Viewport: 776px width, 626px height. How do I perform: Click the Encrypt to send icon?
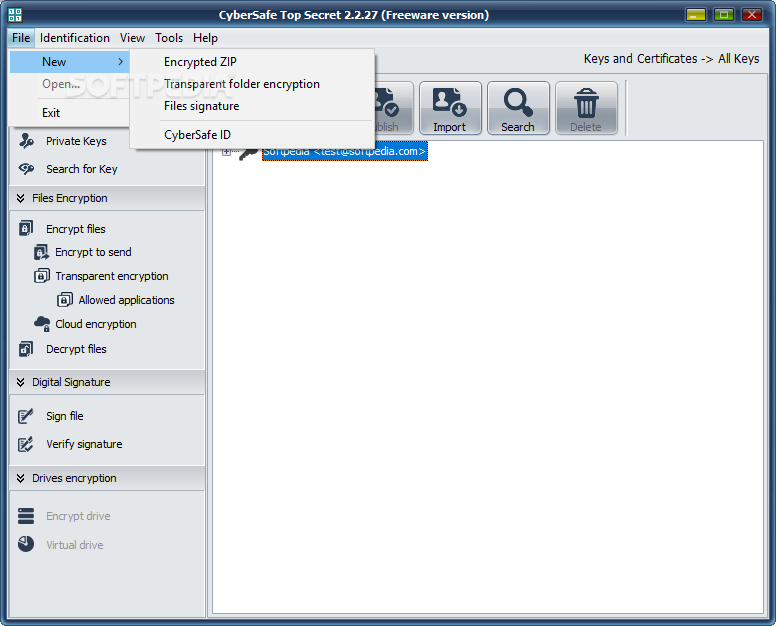point(41,252)
